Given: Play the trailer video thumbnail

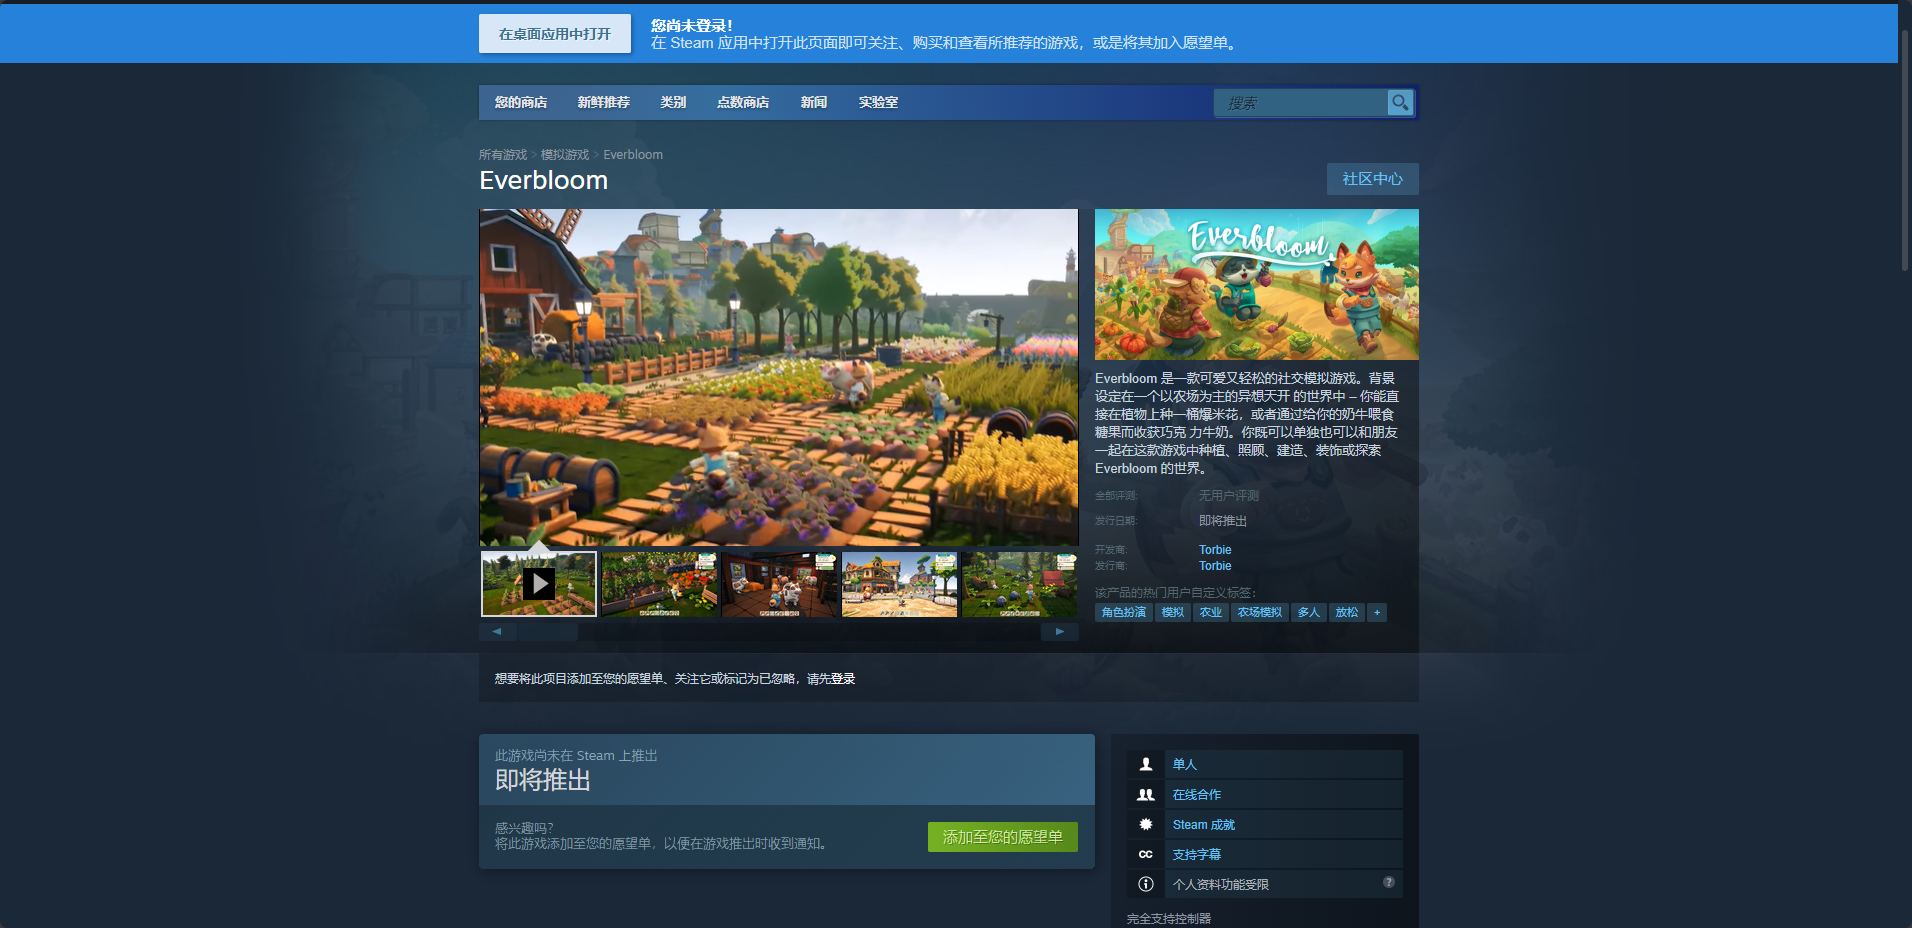Looking at the screenshot, I should (x=539, y=584).
